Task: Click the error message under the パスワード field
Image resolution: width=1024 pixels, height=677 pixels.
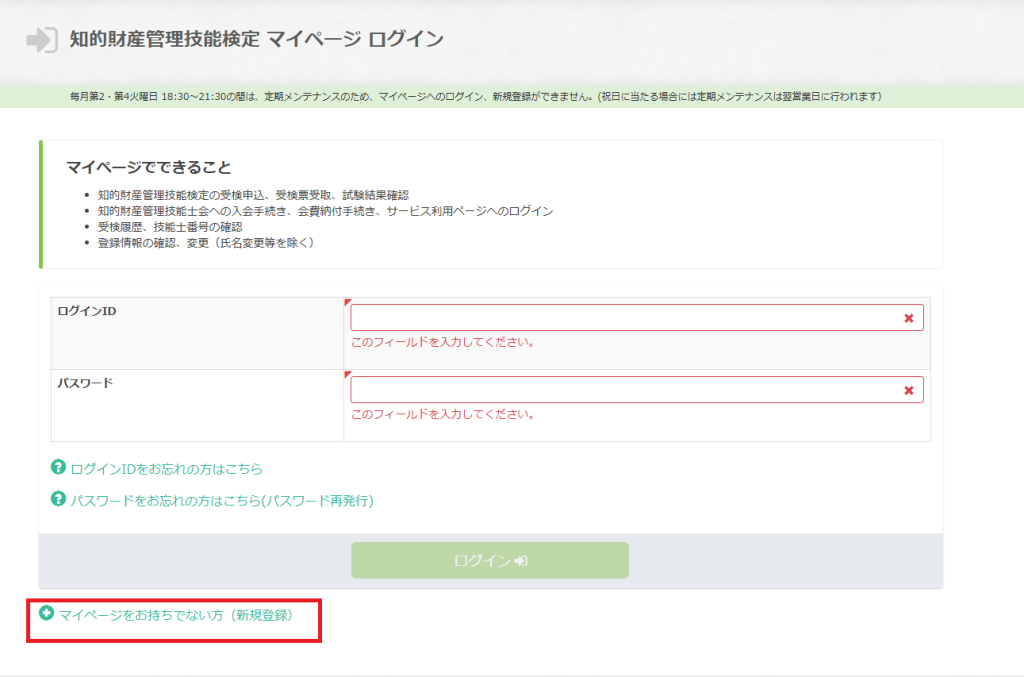Action: click(442, 414)
